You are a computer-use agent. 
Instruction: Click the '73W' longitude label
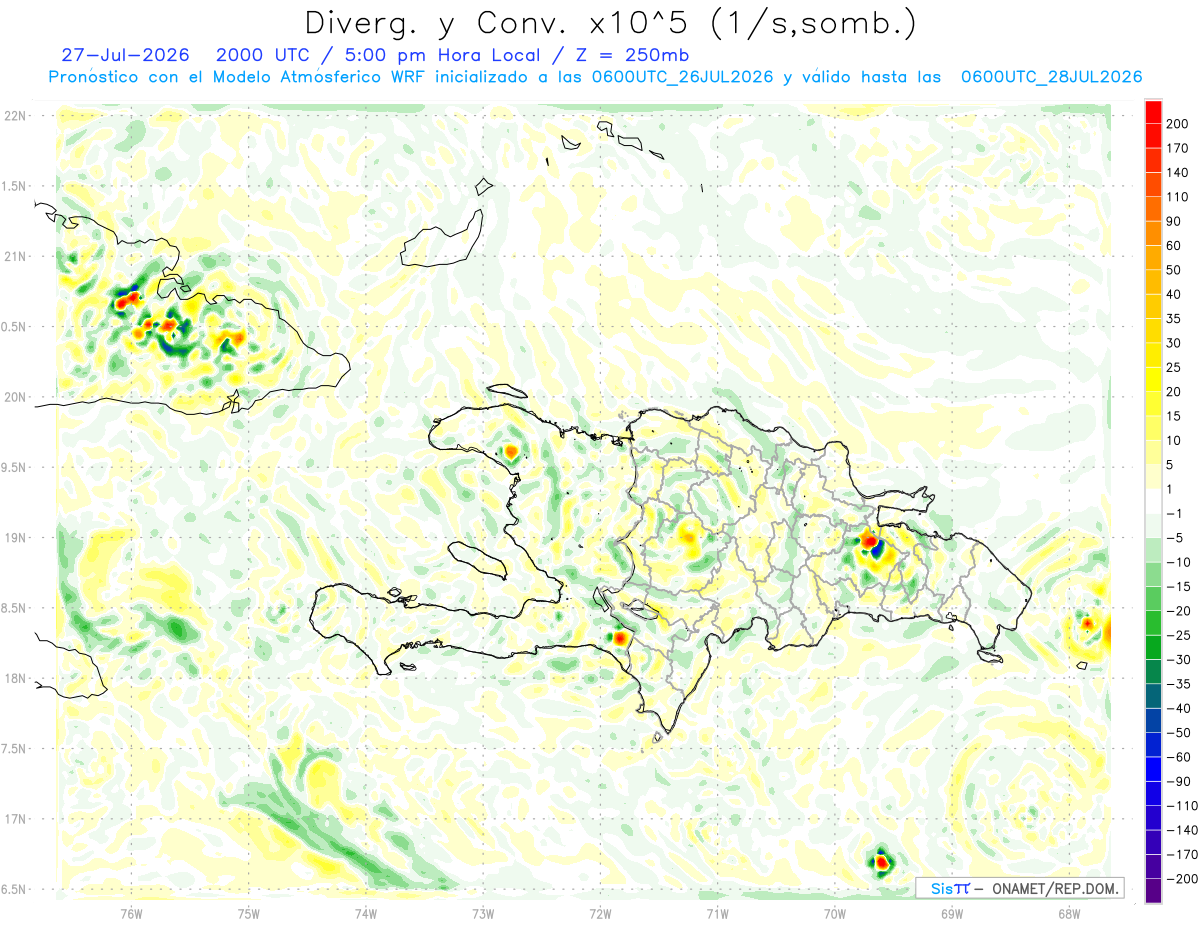pos(483,913)
